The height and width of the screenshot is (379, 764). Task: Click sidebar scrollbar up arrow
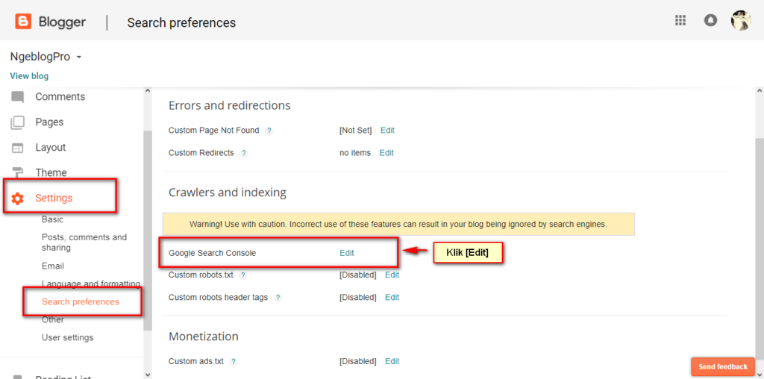[148, 91]
